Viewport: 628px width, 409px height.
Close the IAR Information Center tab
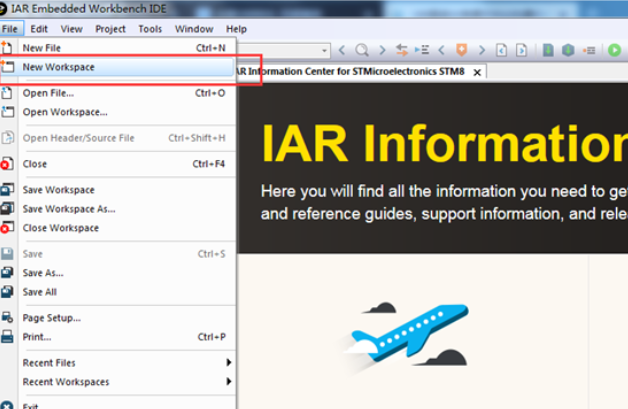pos(477,73)
